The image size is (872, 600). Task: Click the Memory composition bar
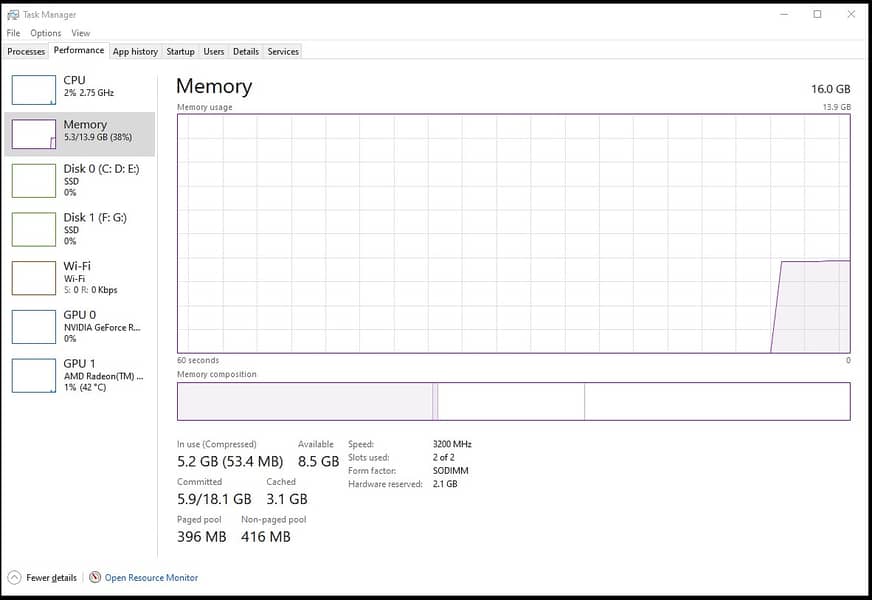tap(513, 401)
